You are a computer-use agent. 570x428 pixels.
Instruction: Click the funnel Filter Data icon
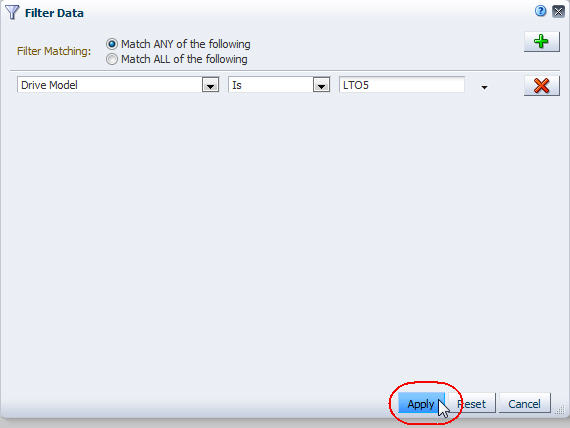point(12,12)
